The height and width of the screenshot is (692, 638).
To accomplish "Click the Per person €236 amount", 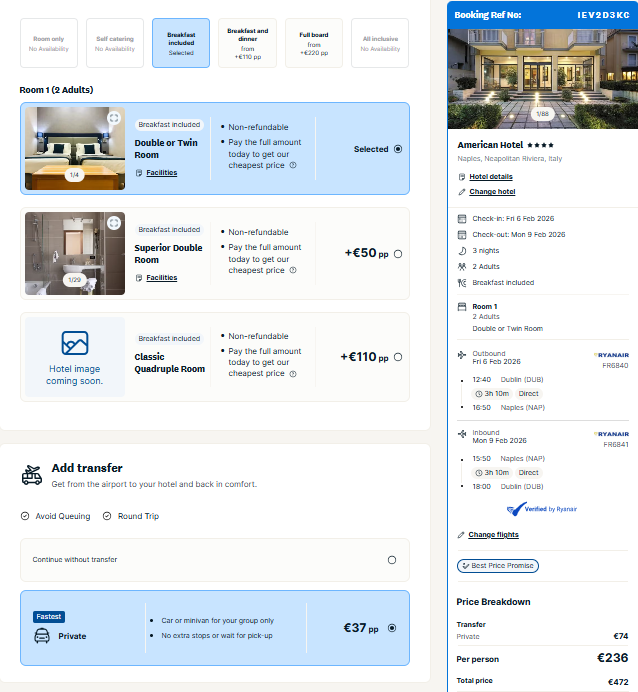I will 612,658.
